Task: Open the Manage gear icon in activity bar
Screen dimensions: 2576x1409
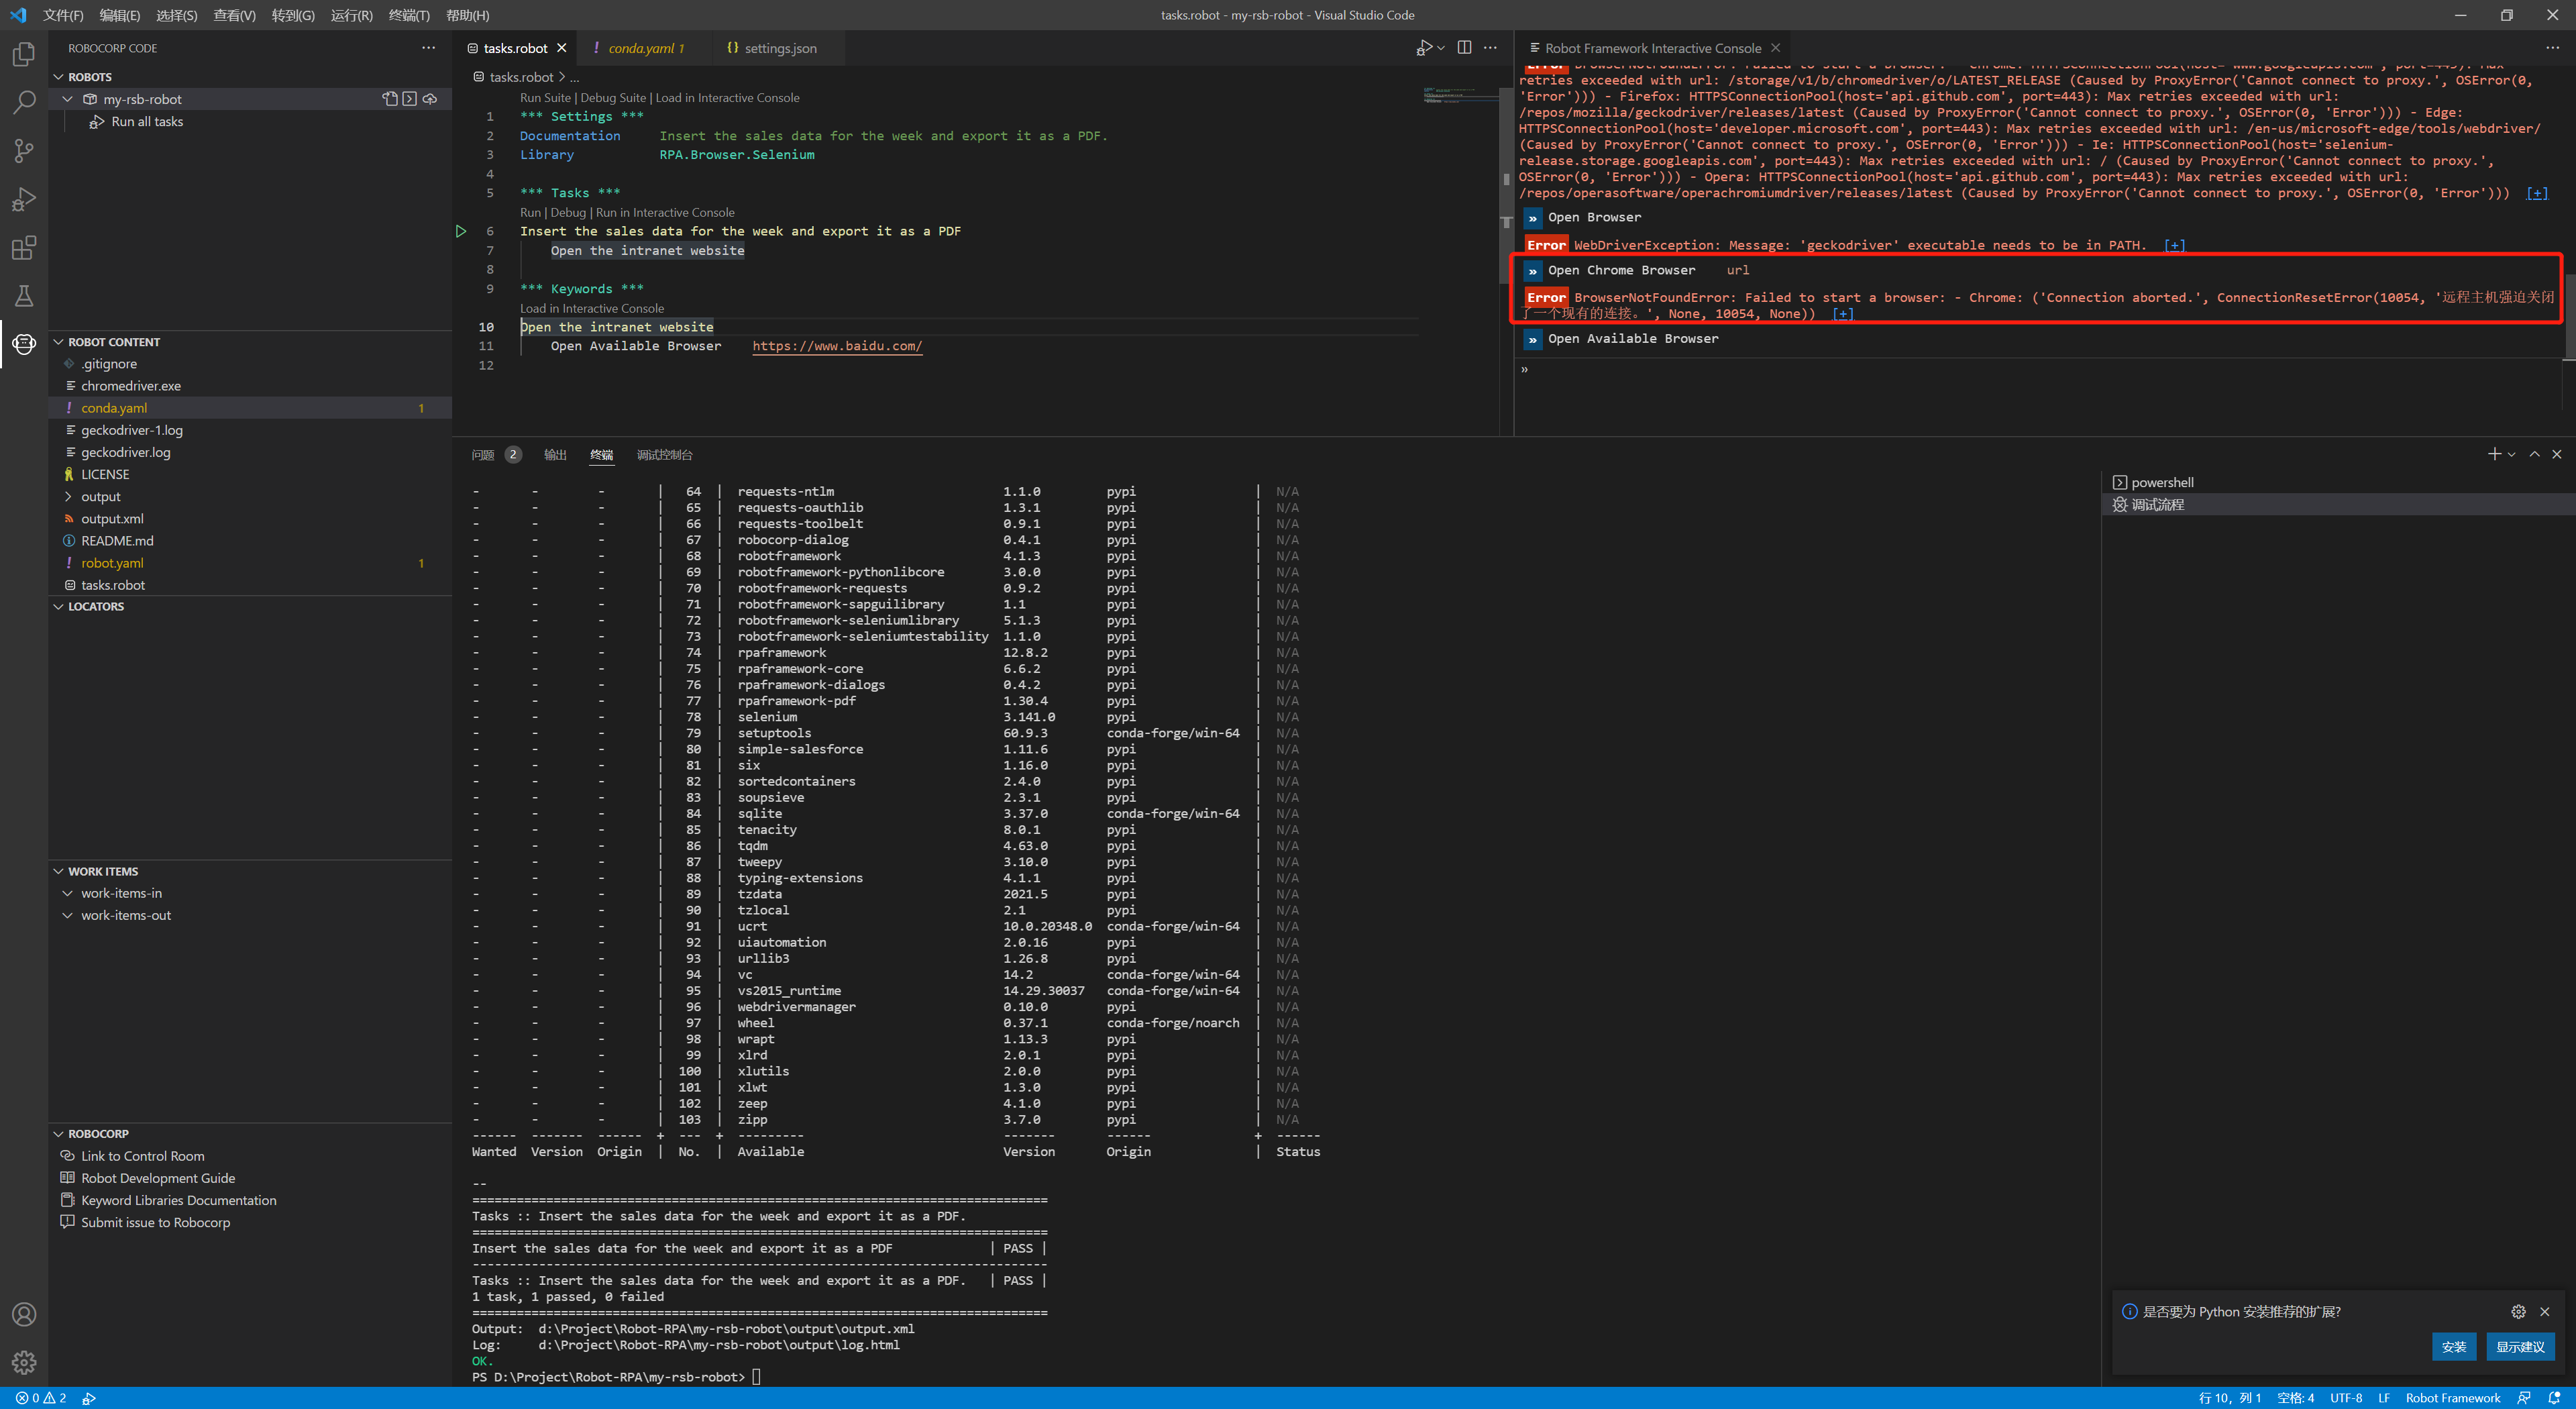Action: (24, 1362)
